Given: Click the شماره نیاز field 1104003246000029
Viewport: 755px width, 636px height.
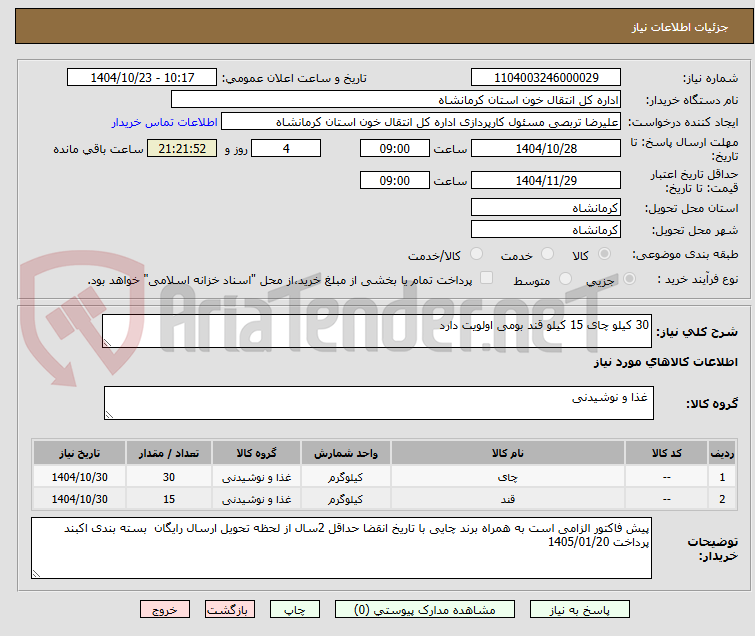Looking at the screenshot, I should pos(546,78).
